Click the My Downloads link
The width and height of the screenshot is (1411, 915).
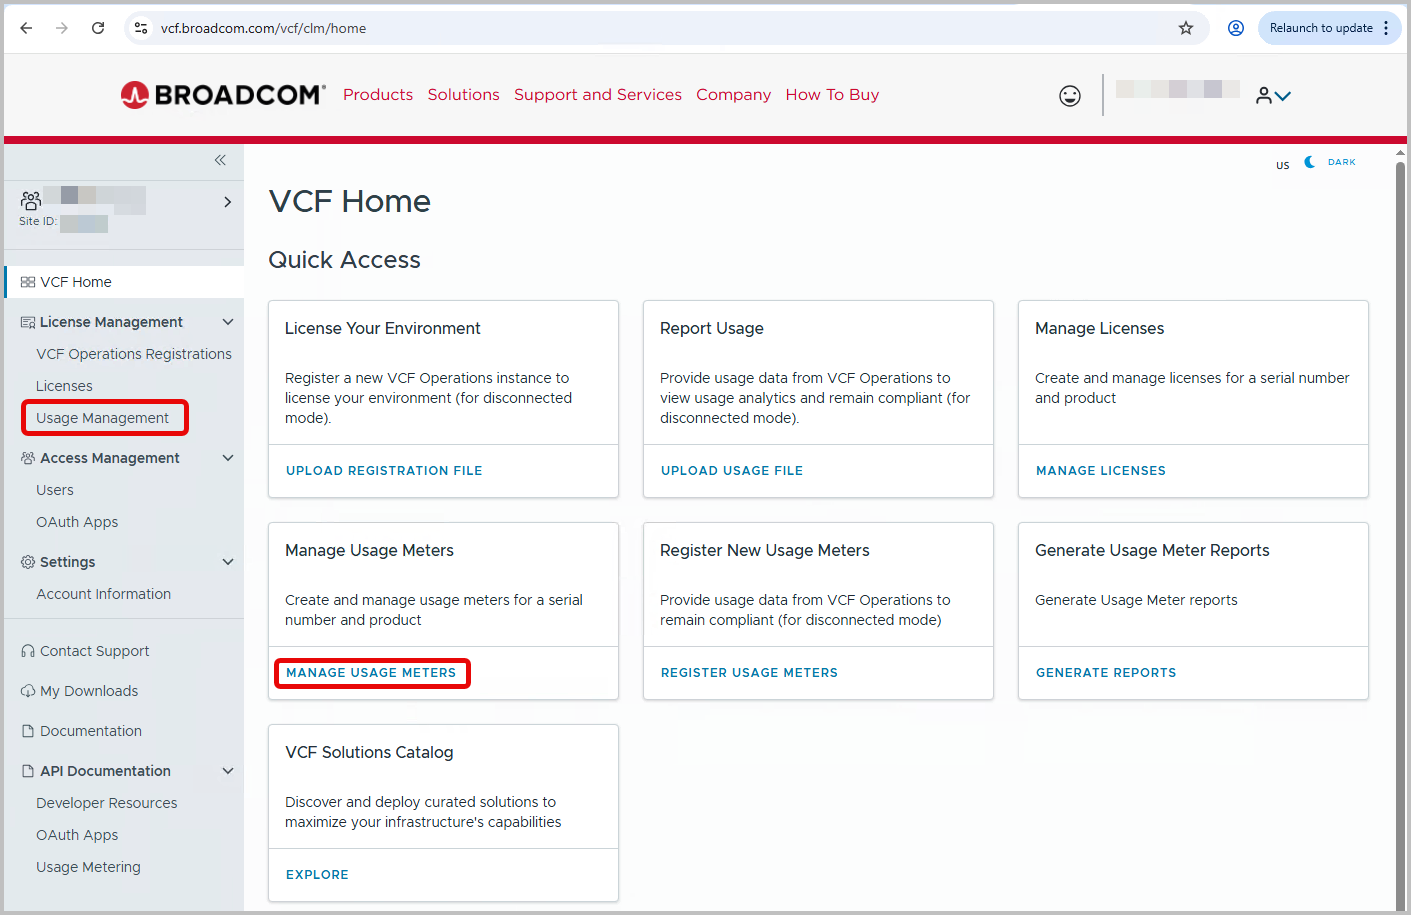pyautogui.click(x=89, y=691)
